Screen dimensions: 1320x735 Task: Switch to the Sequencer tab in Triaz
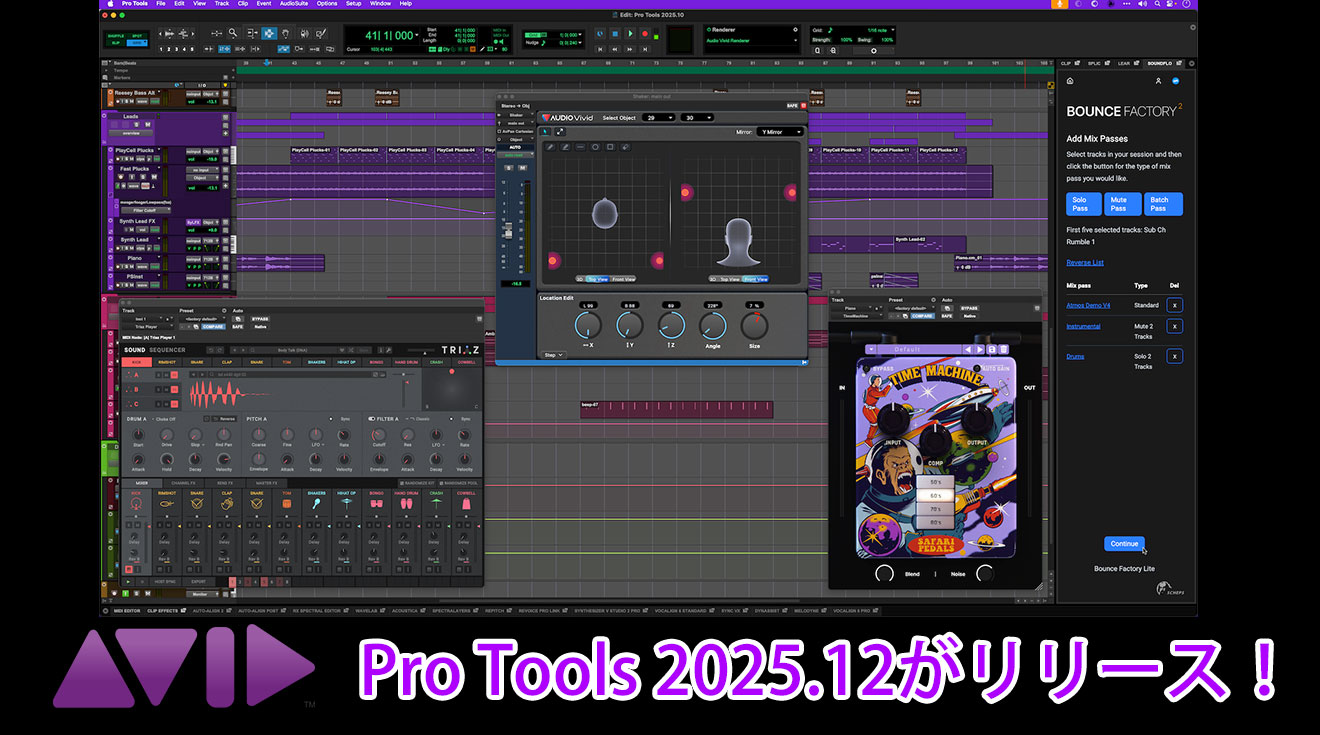pyautogui.click(x=168, y=350)
